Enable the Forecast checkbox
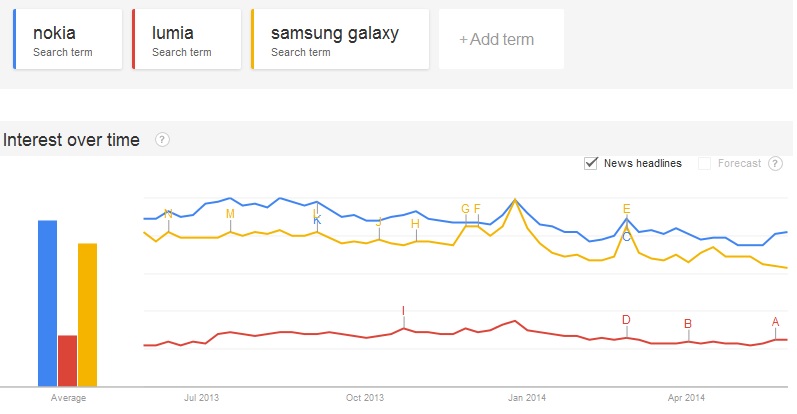The height and width of the screenshot is (414, 797). tap(704, 163)
